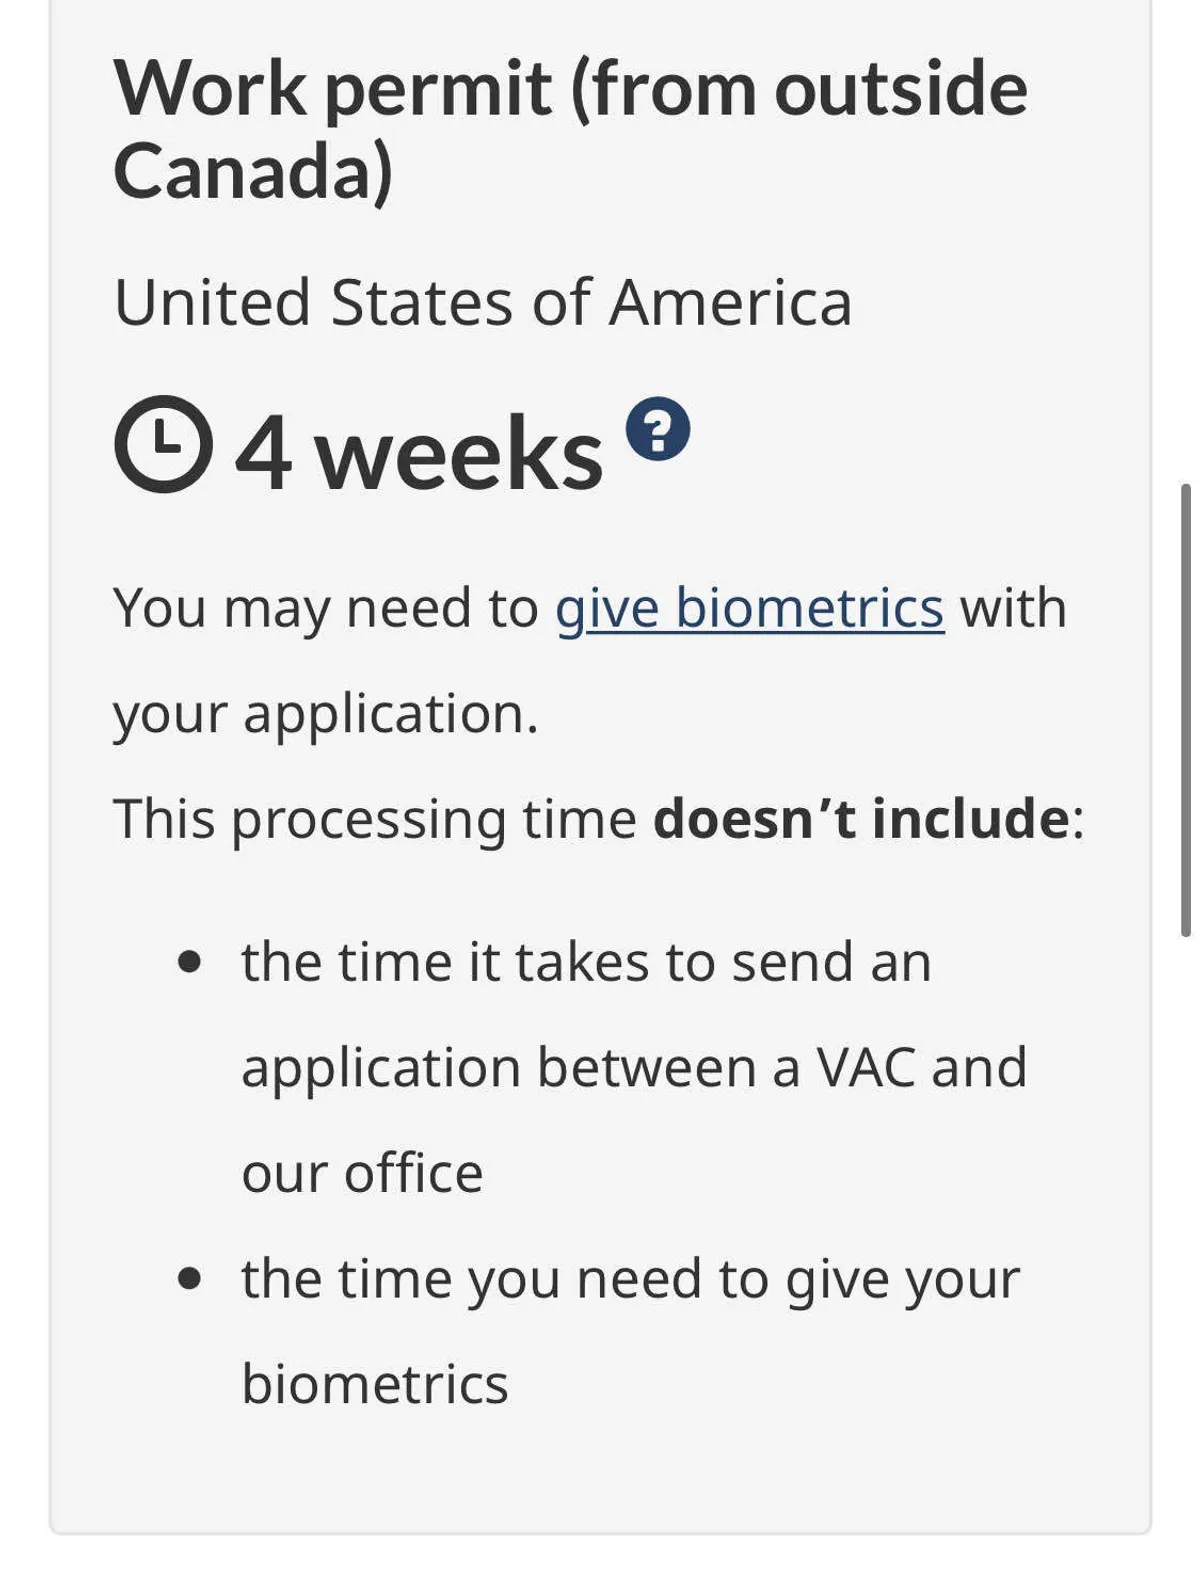
Task: Click the 4 weeks processing time
Action: (419, 454)
